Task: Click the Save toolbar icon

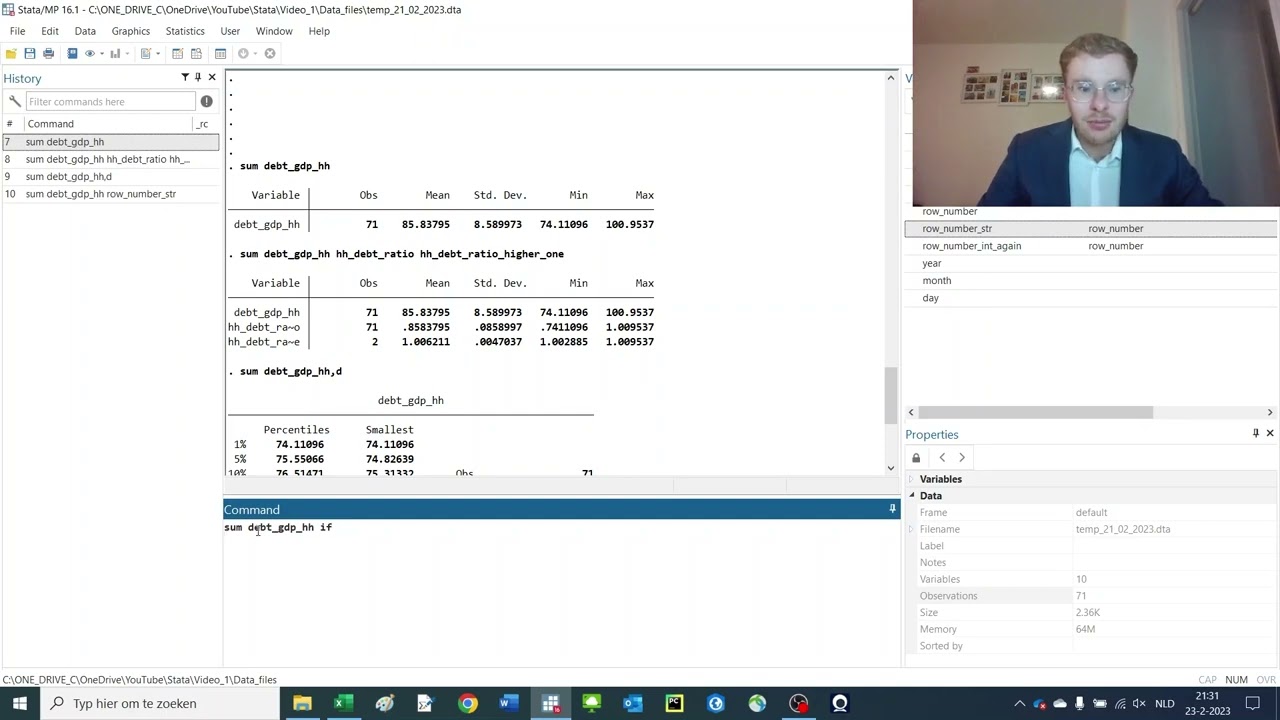Action: coord(30,53)
